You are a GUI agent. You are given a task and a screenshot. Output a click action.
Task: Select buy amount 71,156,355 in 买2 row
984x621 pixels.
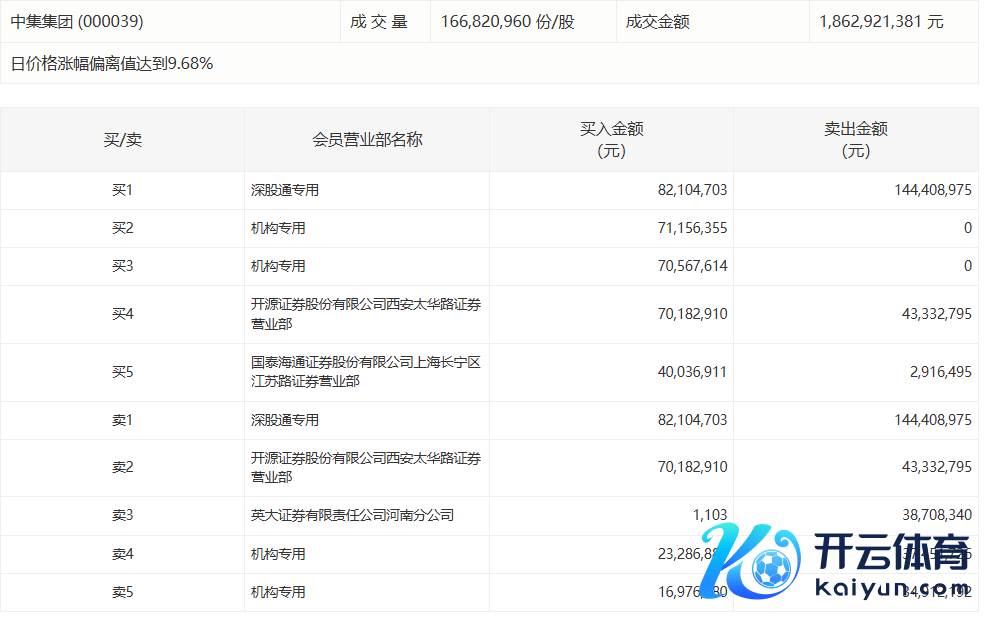point(686,228)
